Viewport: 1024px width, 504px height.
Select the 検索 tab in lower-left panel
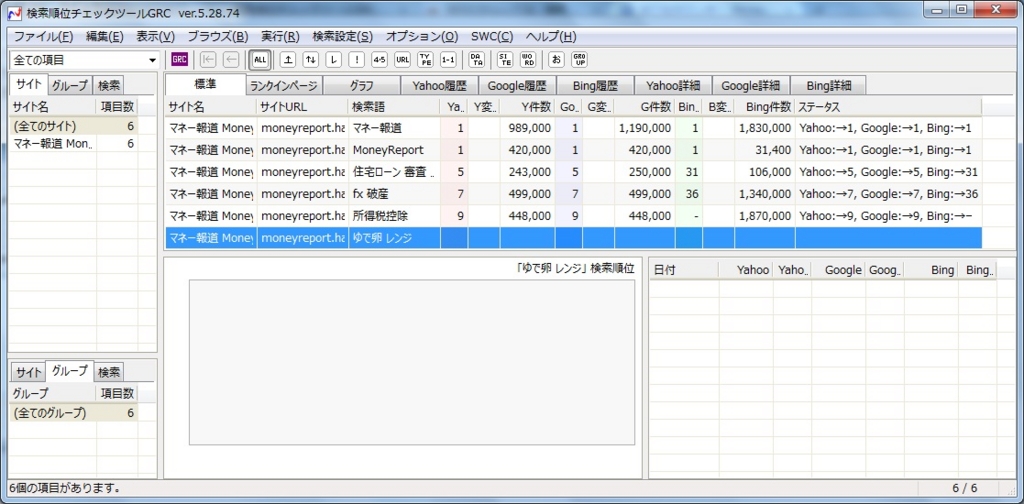[x=108, y=373]
